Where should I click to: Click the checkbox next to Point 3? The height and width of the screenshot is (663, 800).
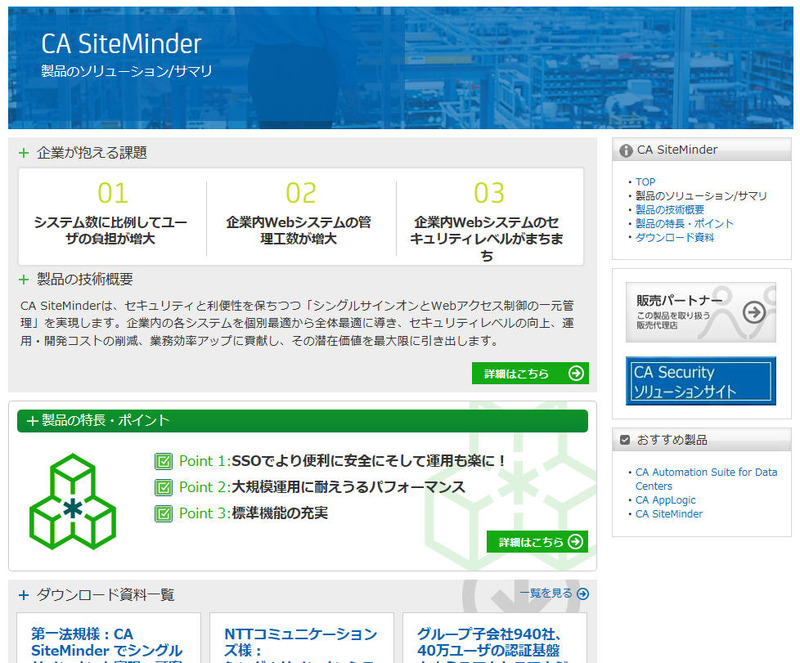pyautogui.click(x=164, y=513)
